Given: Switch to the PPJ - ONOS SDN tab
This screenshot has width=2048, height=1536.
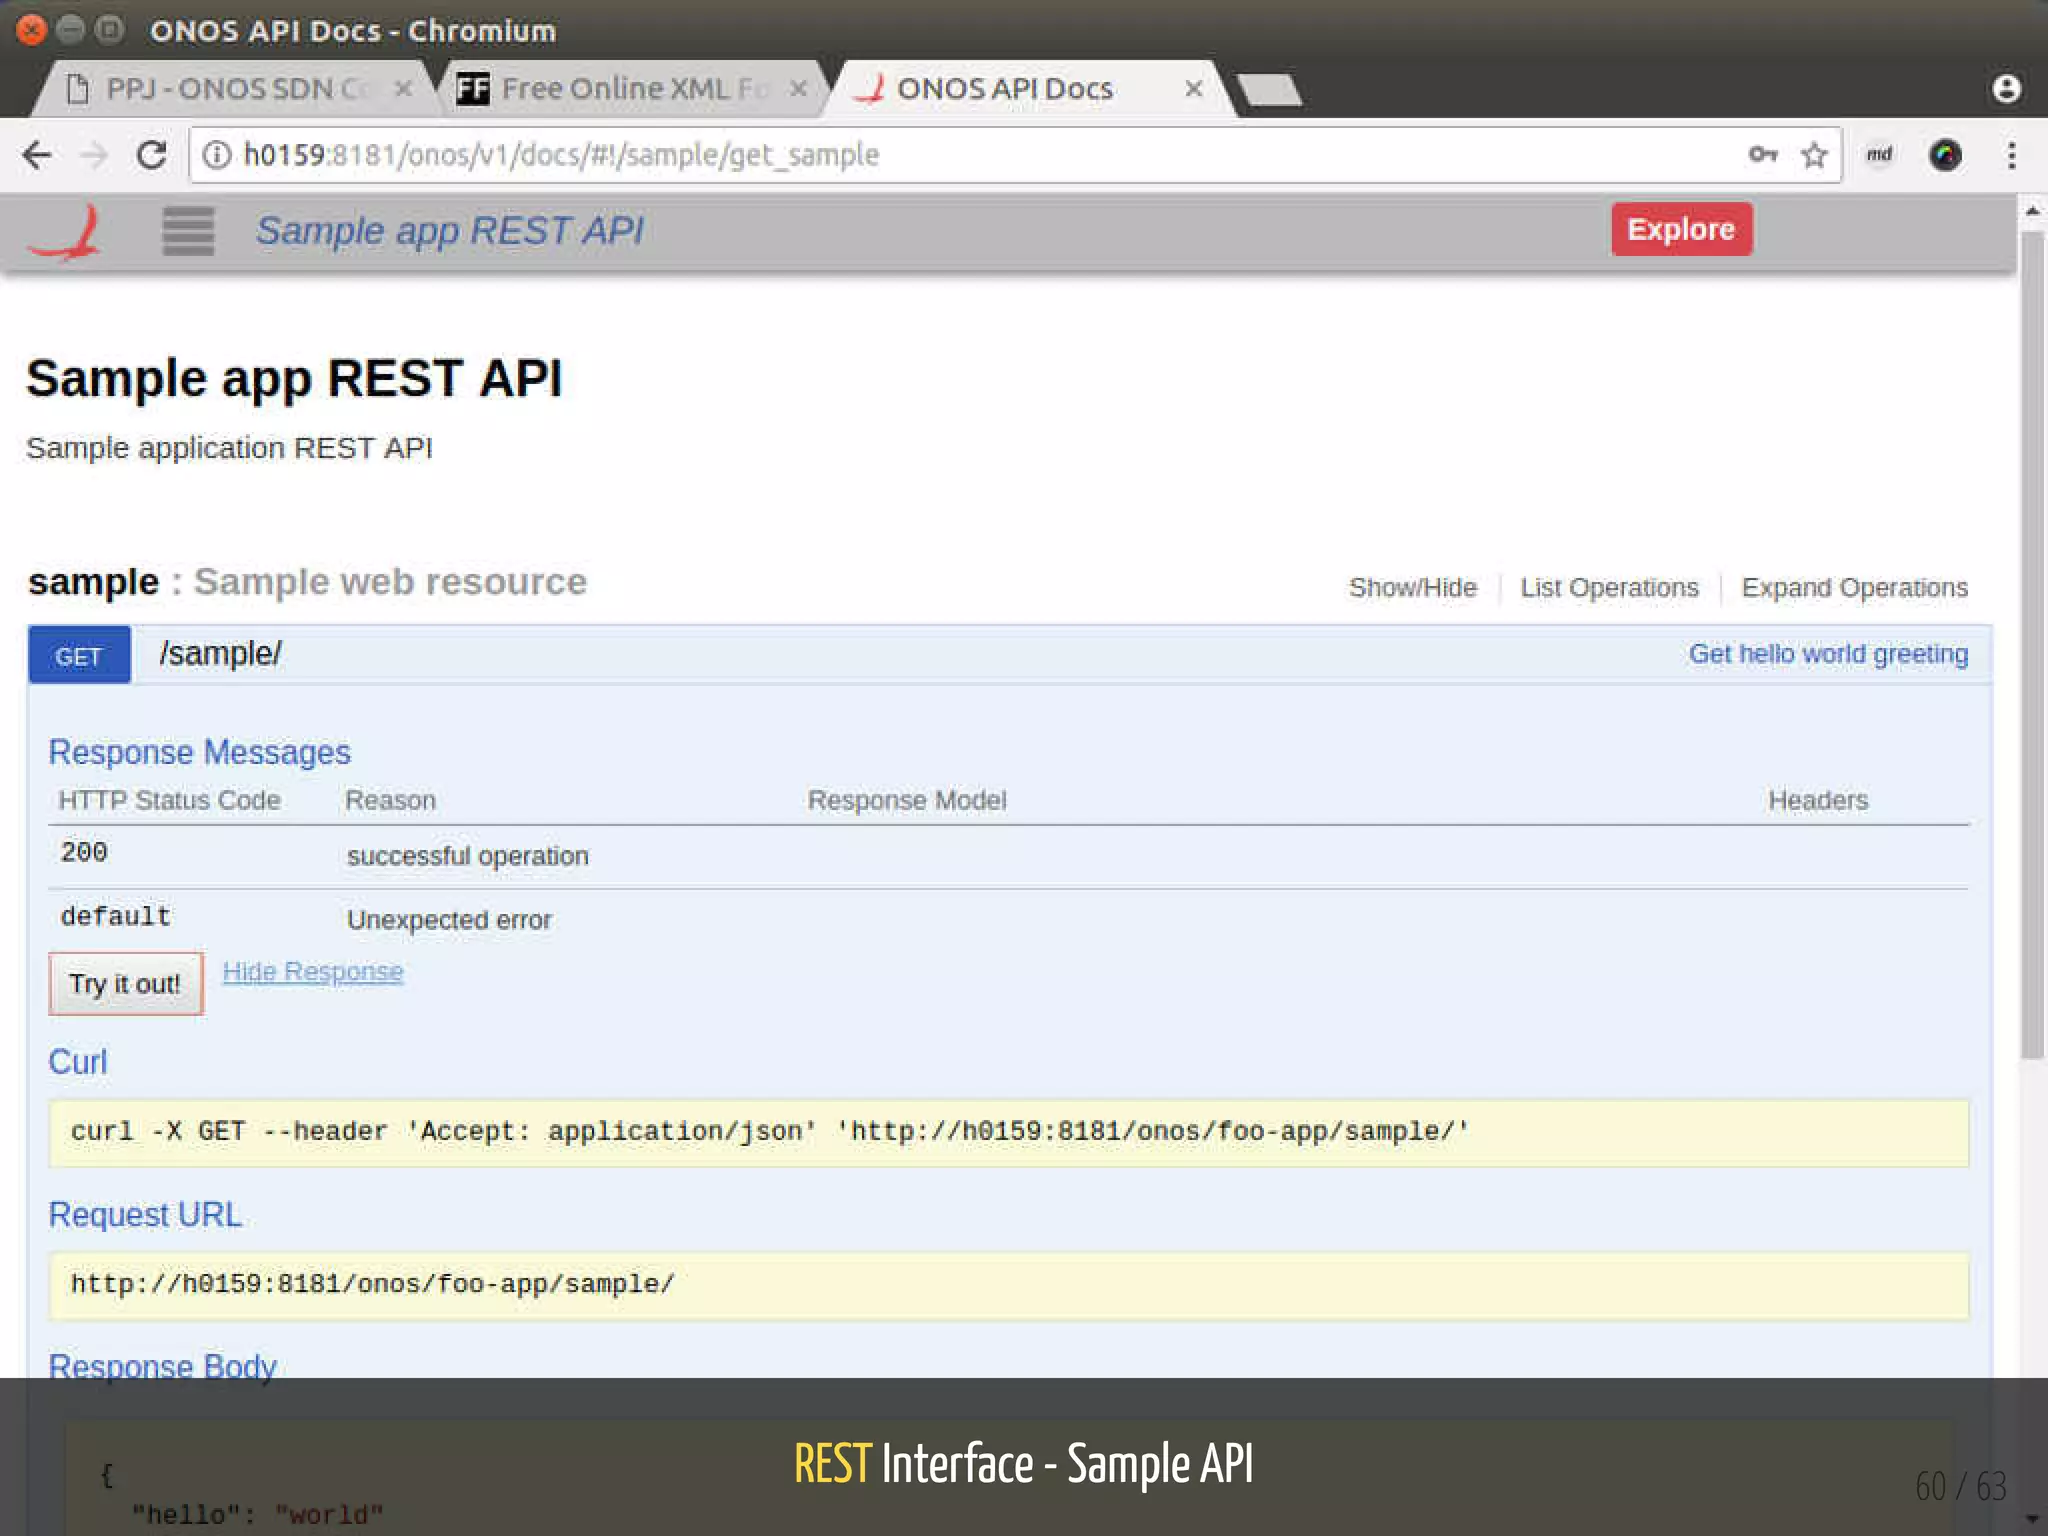Looking at the screenshot, I should 236,89.
